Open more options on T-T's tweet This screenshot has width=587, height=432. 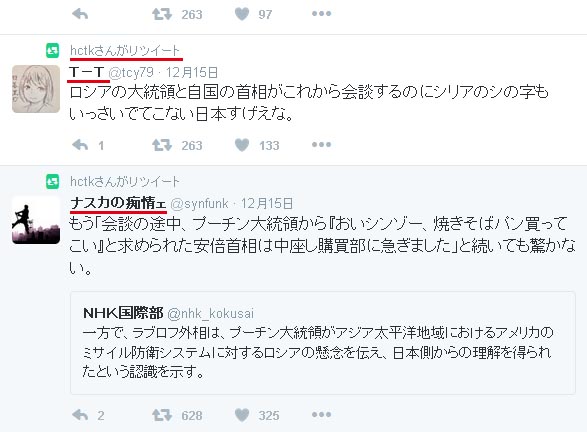(x=321, y=144)
